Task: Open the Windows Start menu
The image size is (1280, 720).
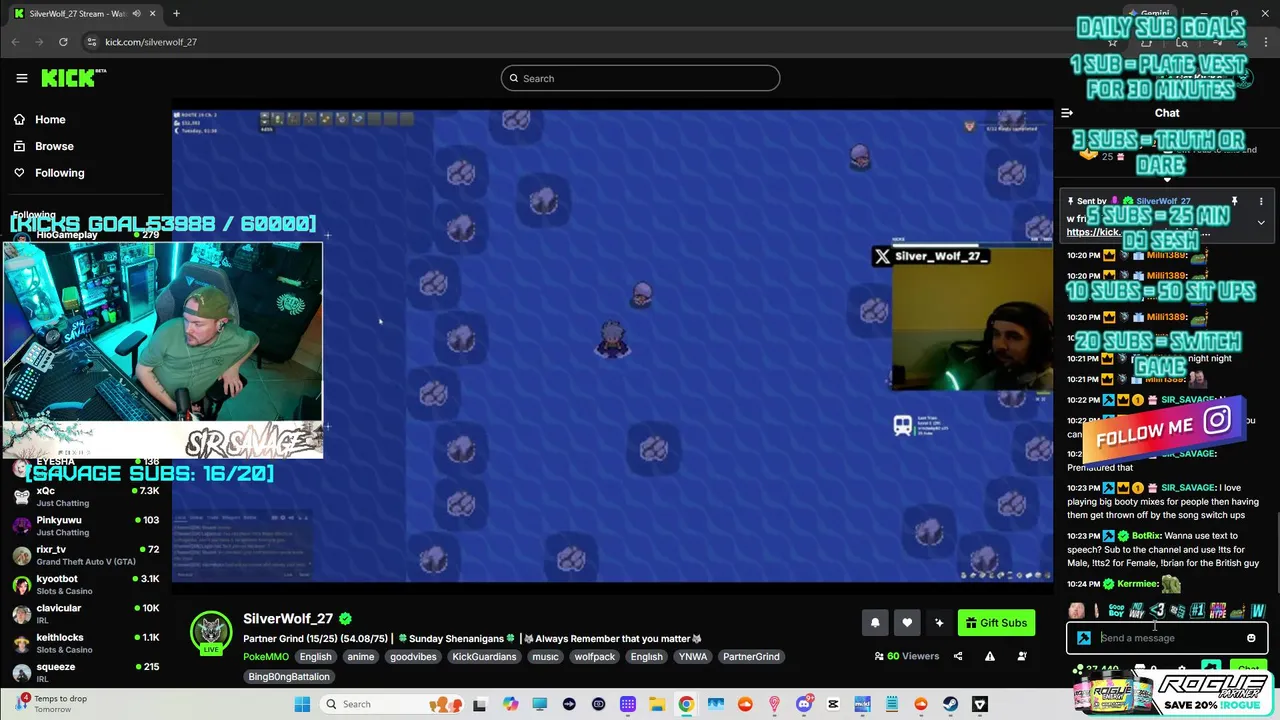Action: (x=302, y=704)
